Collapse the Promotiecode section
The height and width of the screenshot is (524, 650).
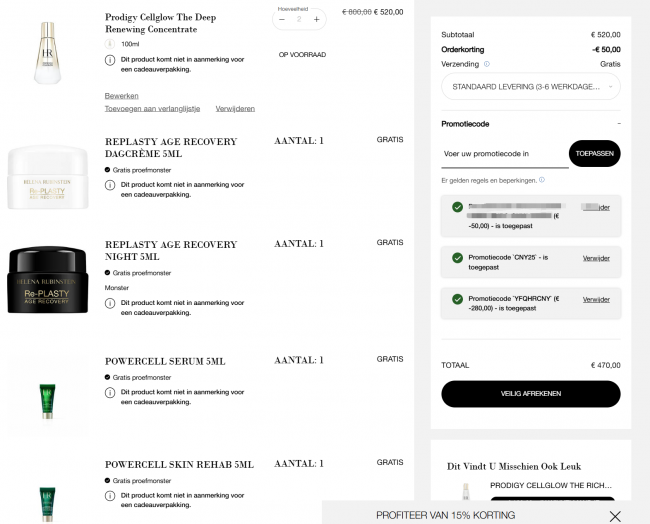pos(619,124)
